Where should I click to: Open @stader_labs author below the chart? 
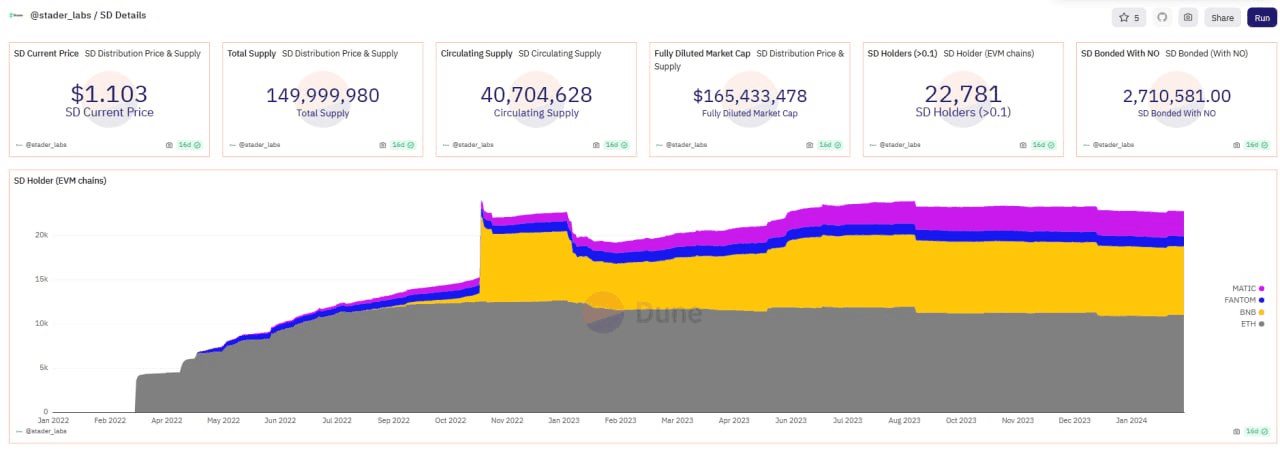click(x=46, y=431)
